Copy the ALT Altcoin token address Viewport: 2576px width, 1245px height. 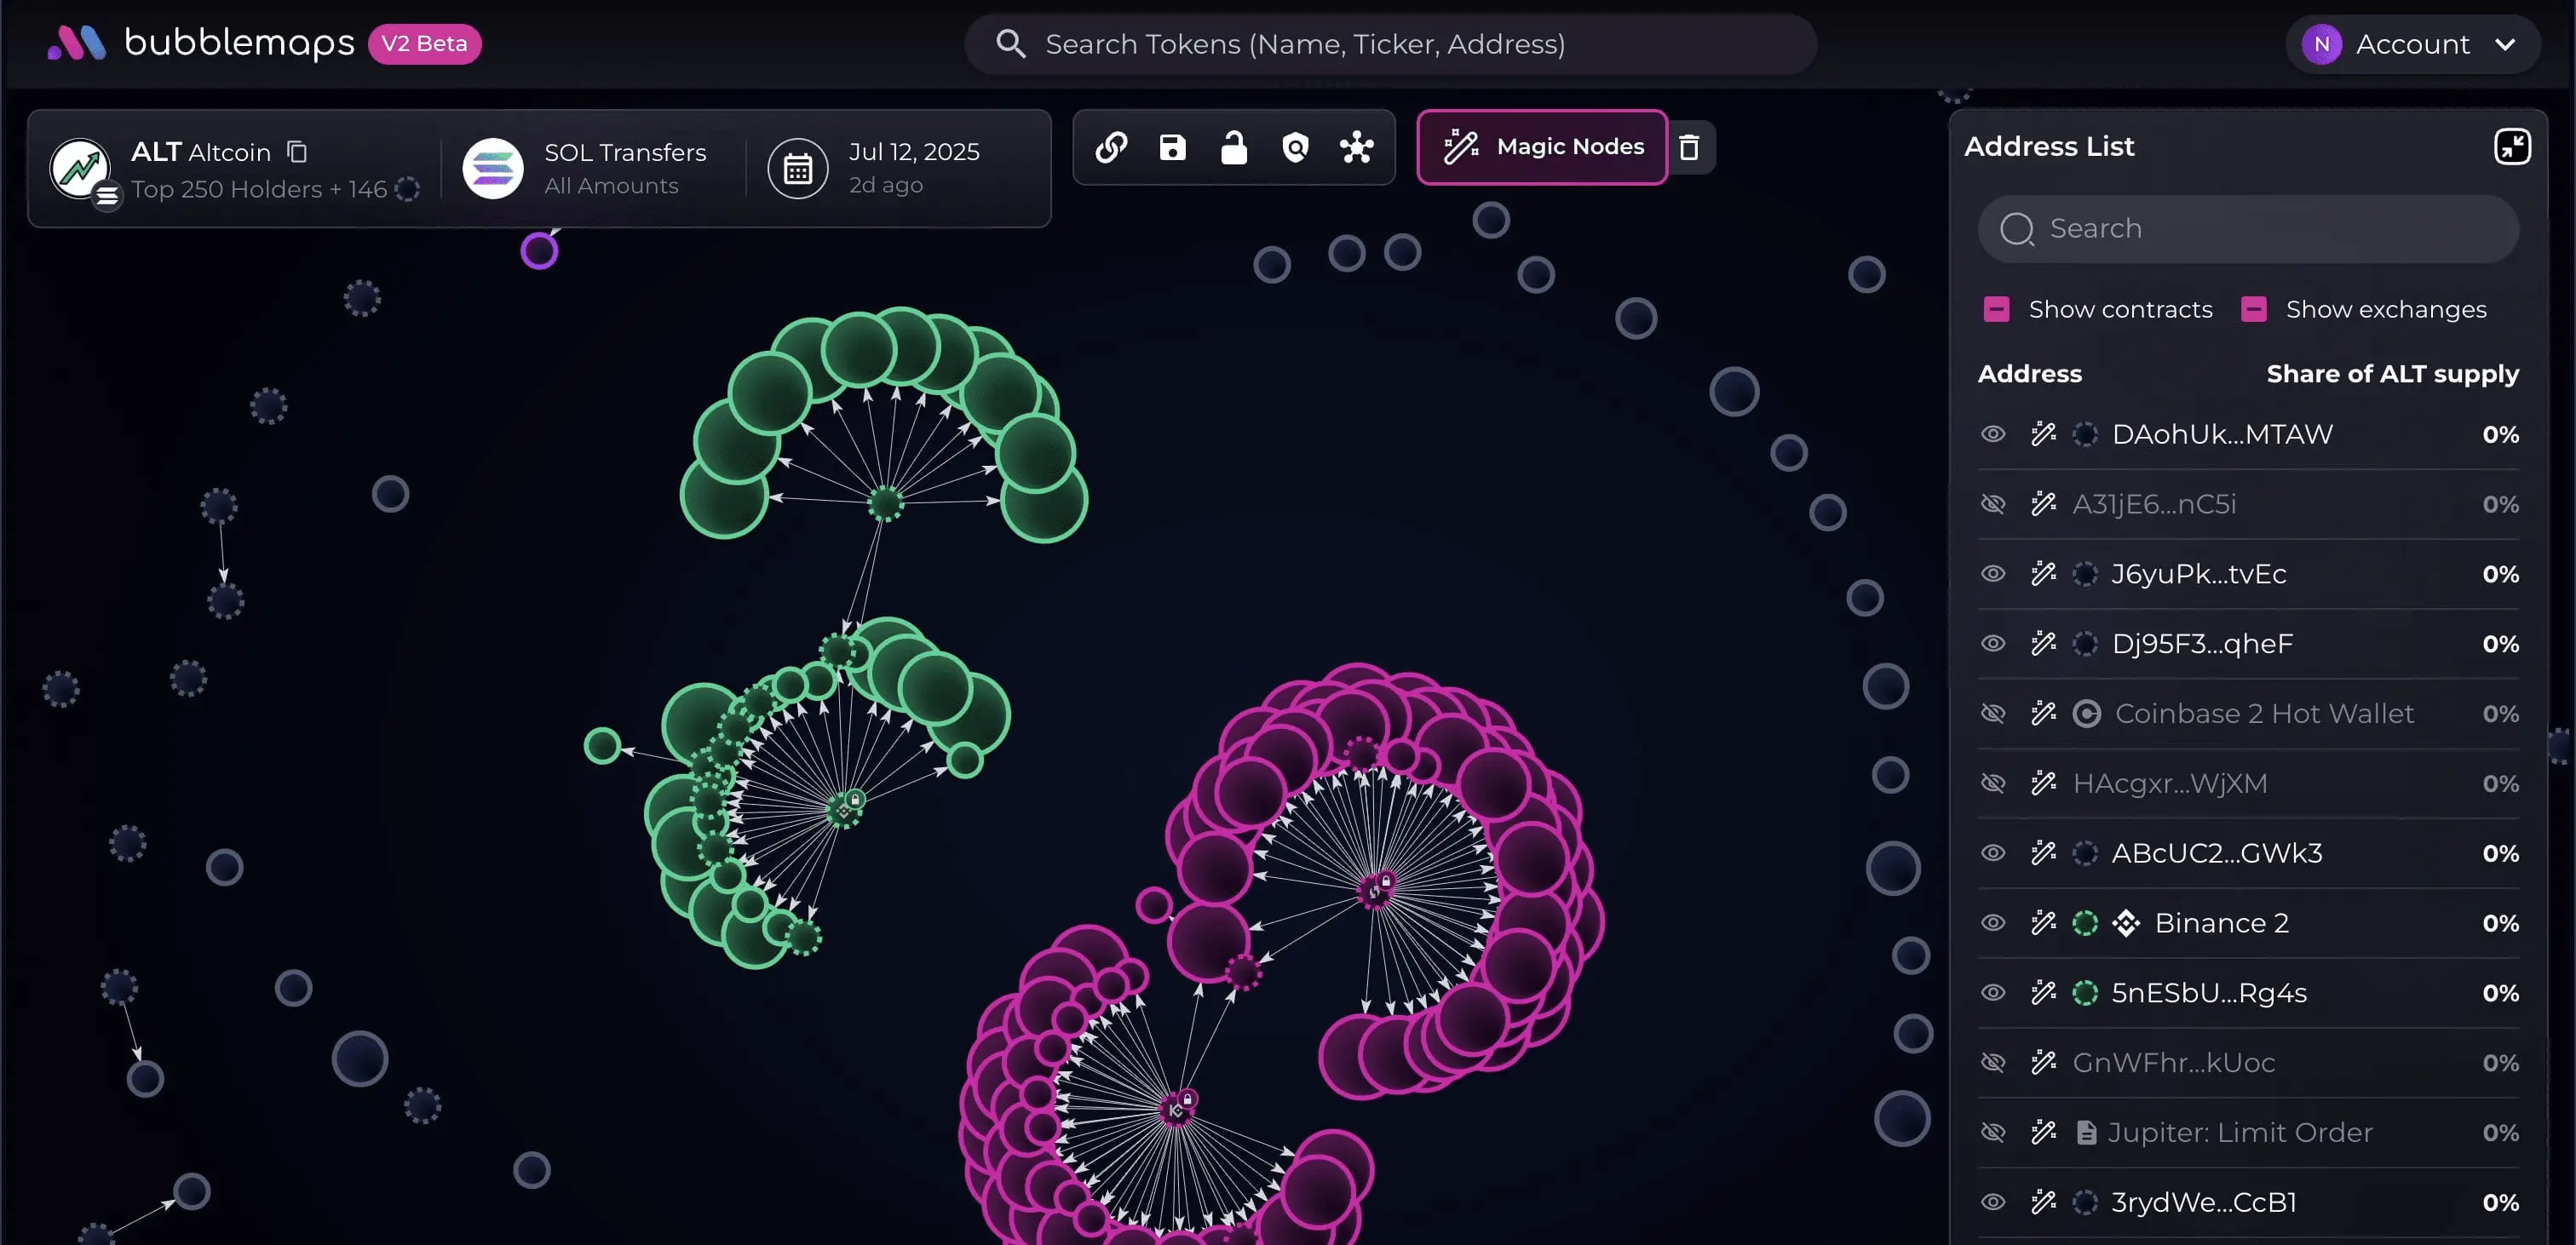[x=297, y=151]
